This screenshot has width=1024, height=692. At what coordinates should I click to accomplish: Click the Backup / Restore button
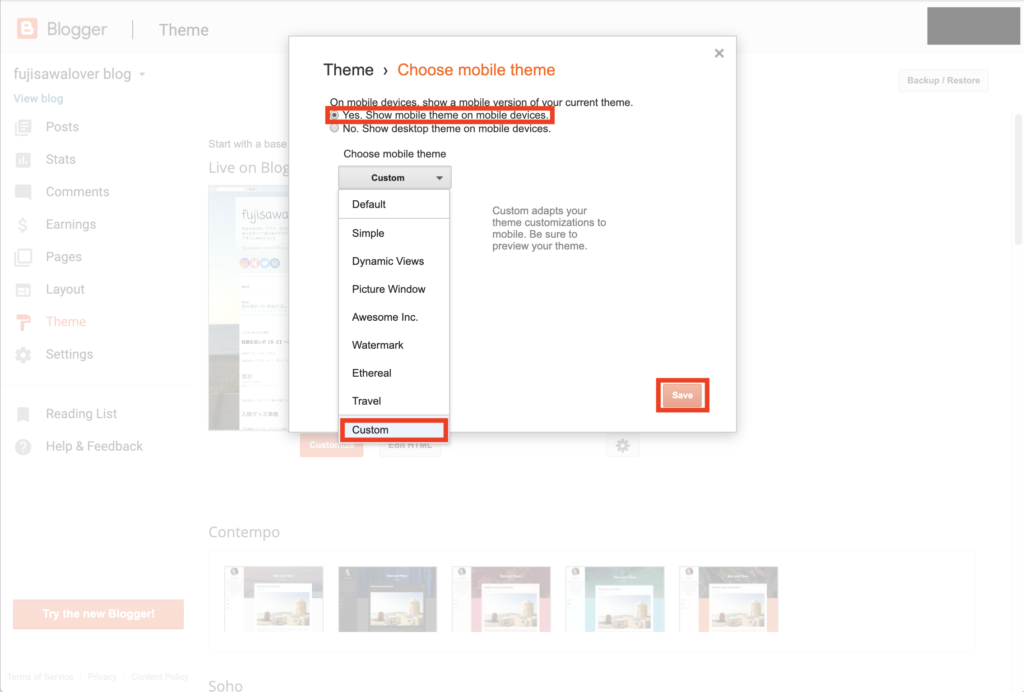point(943,80)
